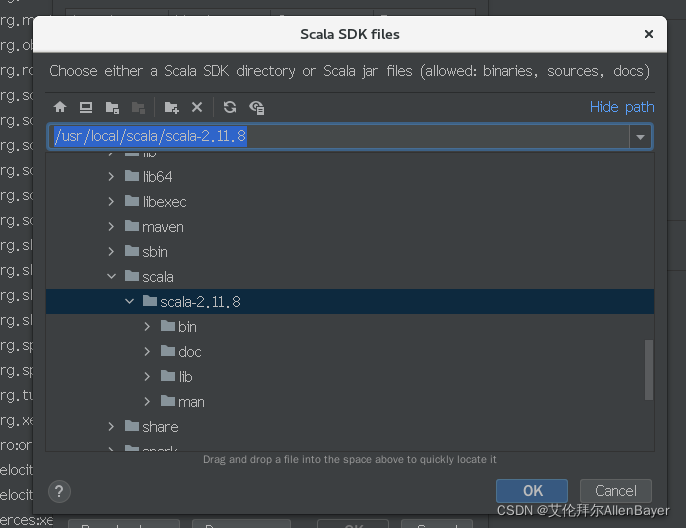The image size is (686, 528).
Task: Expand the man folder
Action: (147, 402)
